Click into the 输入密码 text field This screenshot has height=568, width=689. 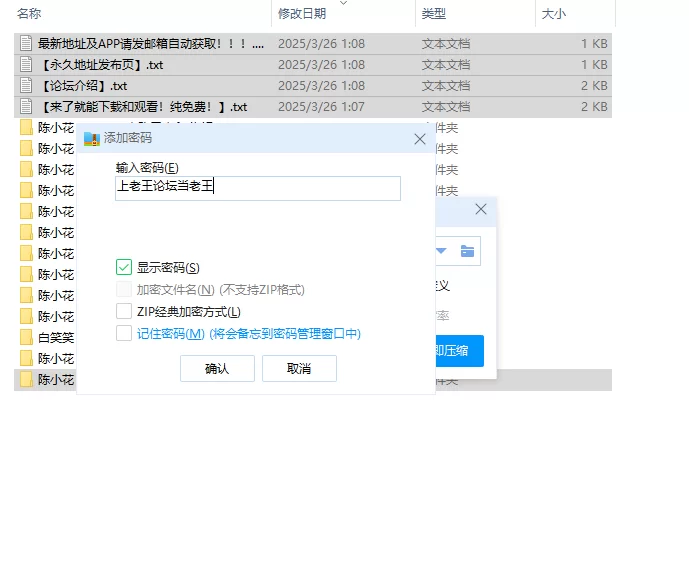tap(257, 187)
